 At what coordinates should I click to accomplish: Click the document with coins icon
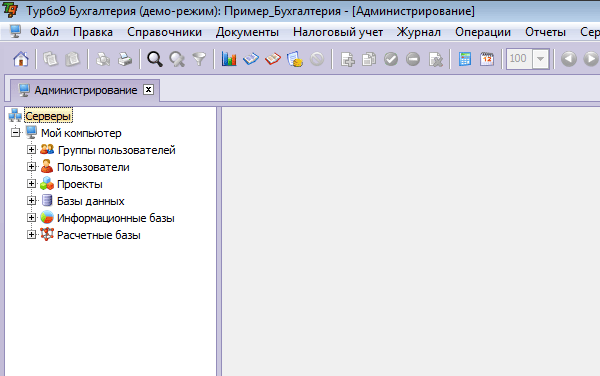coord(295,59)
